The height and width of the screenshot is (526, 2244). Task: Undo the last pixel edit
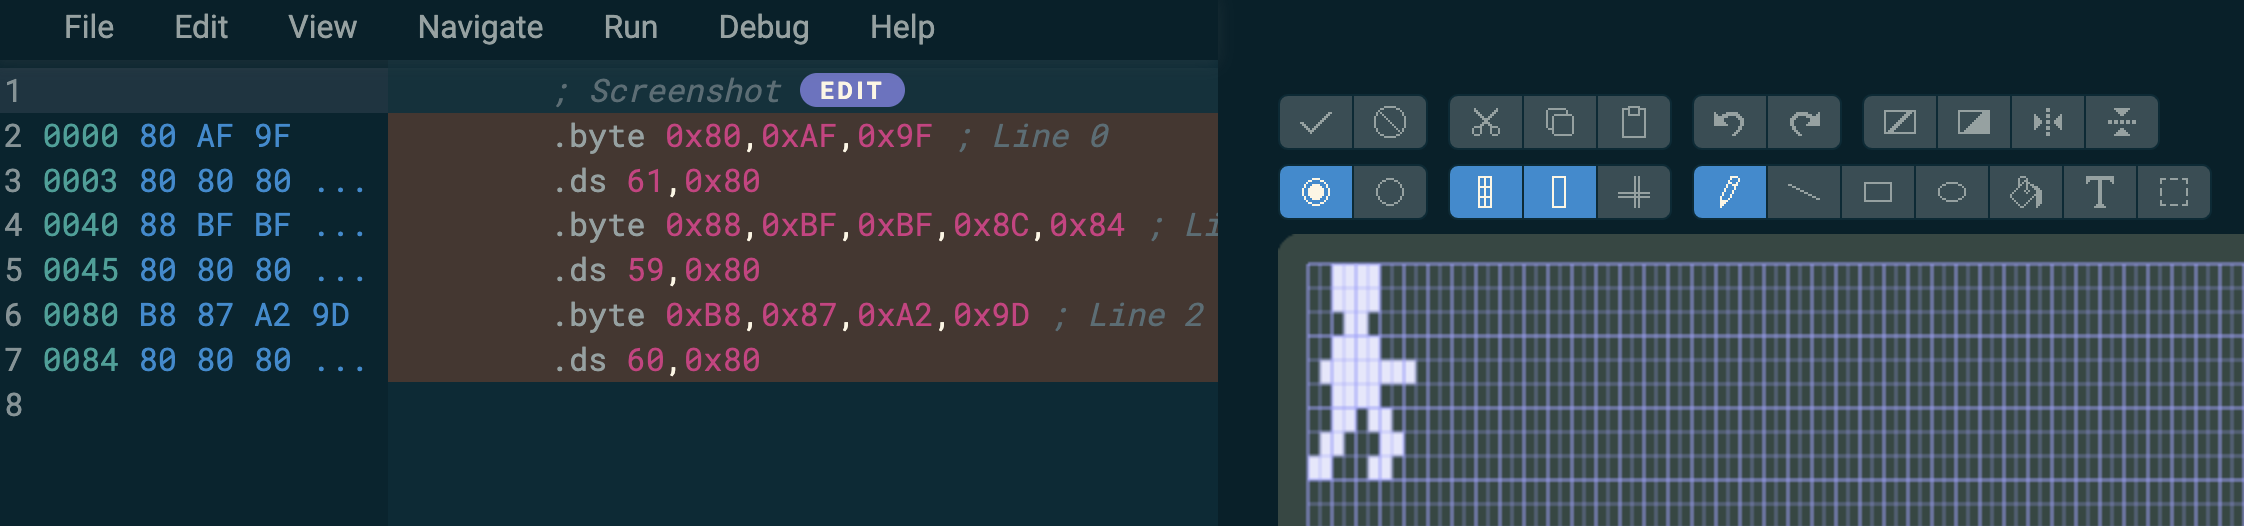tap(1730, 123)
